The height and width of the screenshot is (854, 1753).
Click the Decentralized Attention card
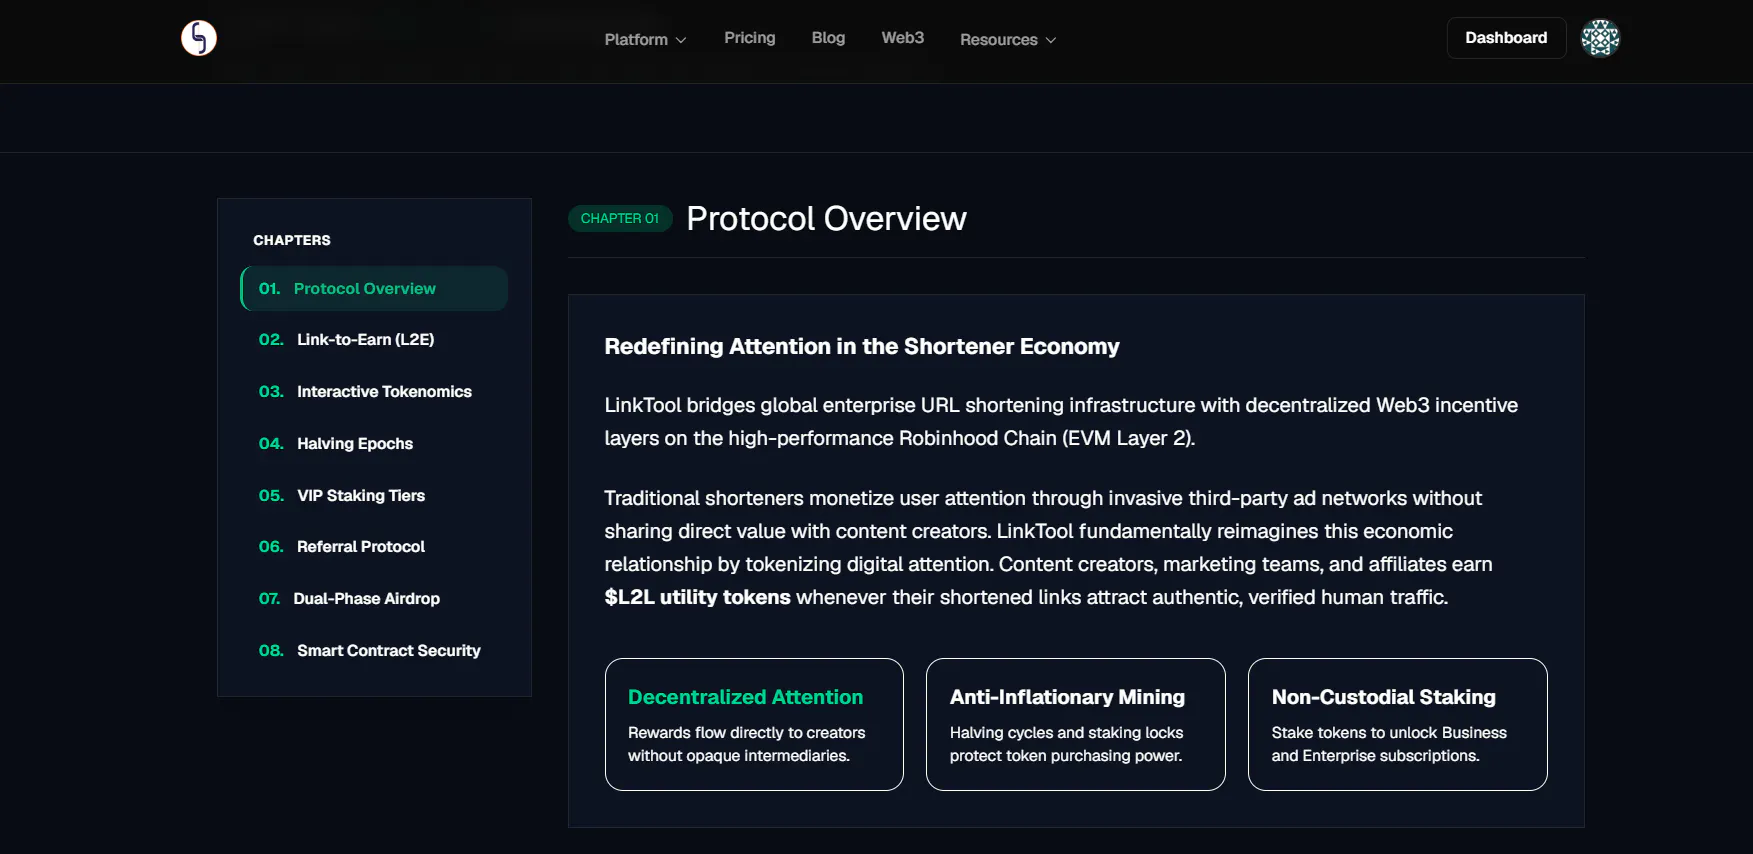[754, 724]
